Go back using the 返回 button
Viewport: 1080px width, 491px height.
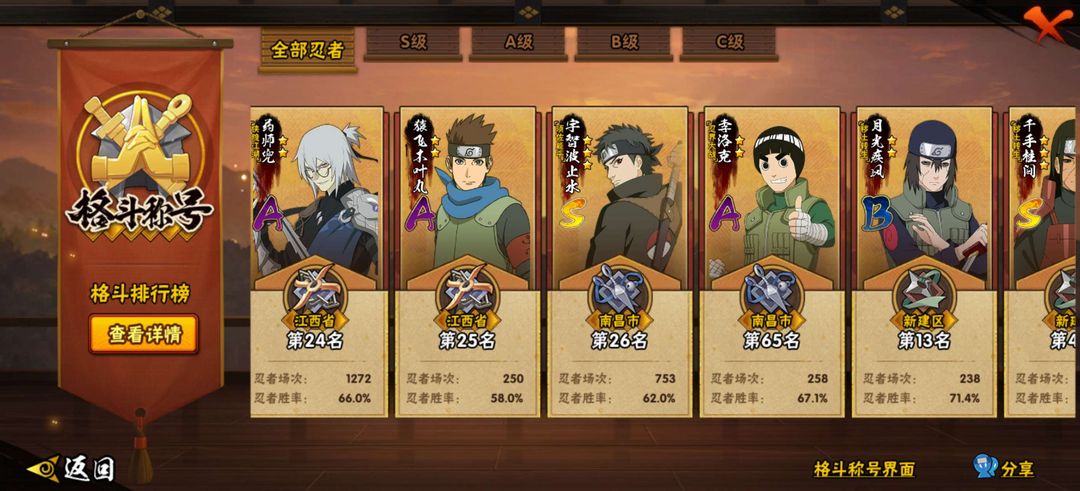[x=72, y=469]
